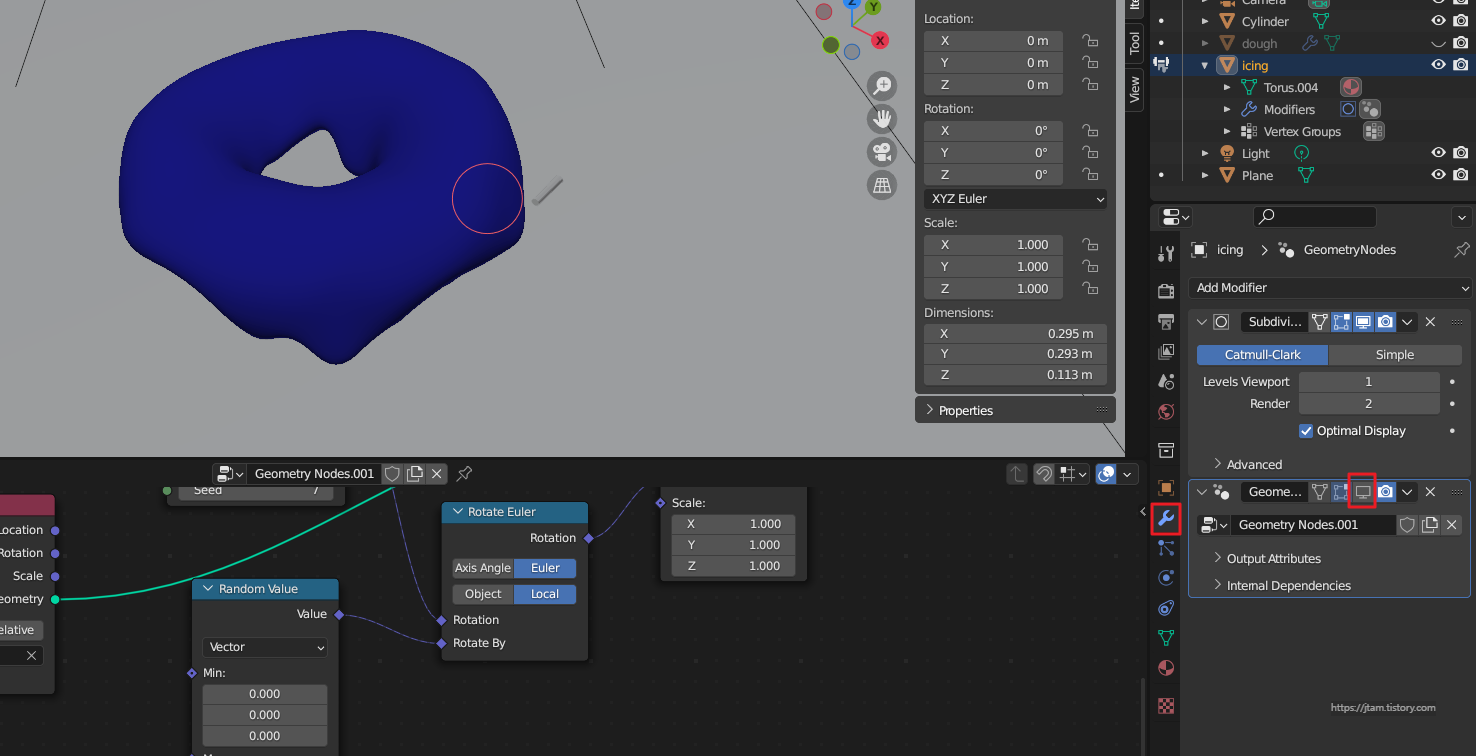Click the hand pan view icon

pyautogui.click(x=881, y=119)
